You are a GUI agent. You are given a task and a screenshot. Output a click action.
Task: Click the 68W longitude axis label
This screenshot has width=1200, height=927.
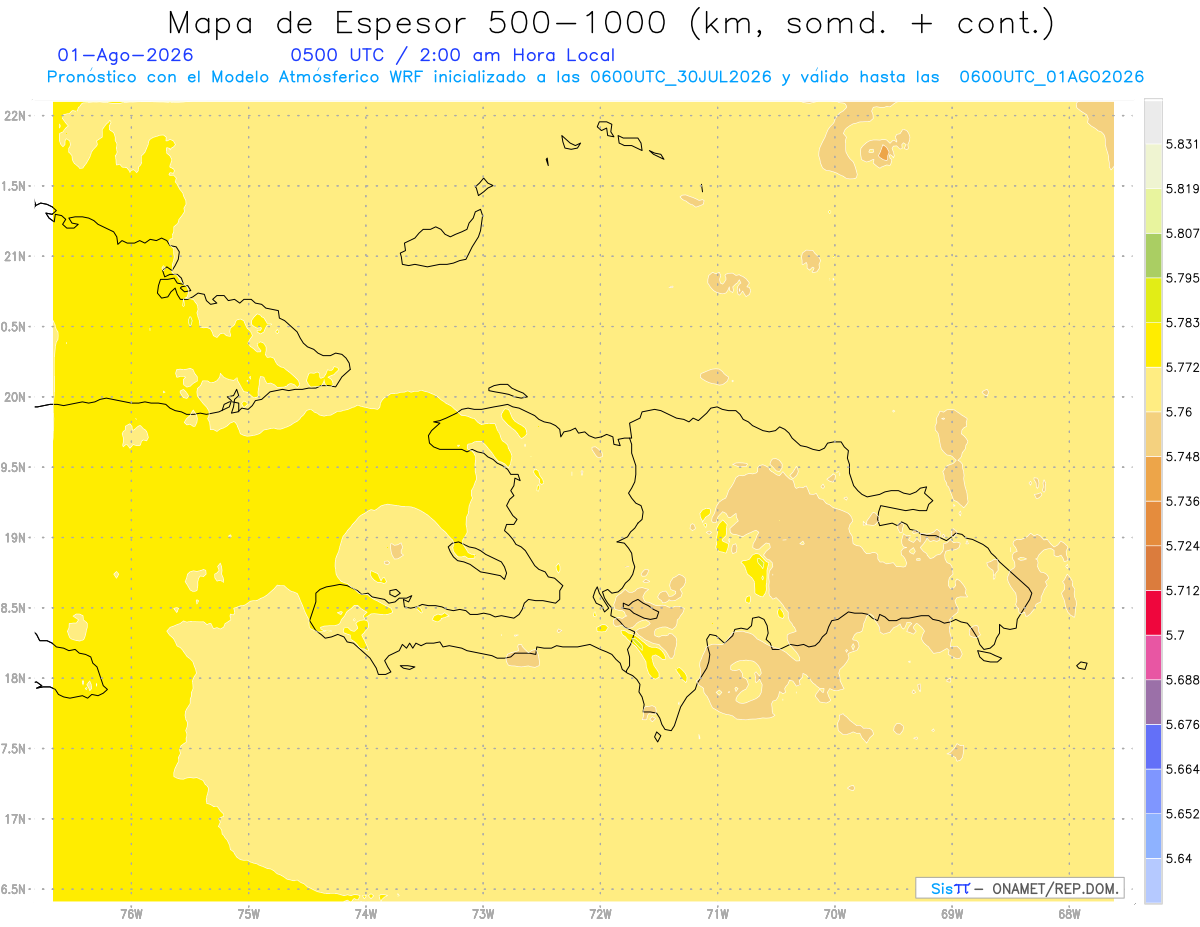pyautogui.click(x=1069, y=914)
